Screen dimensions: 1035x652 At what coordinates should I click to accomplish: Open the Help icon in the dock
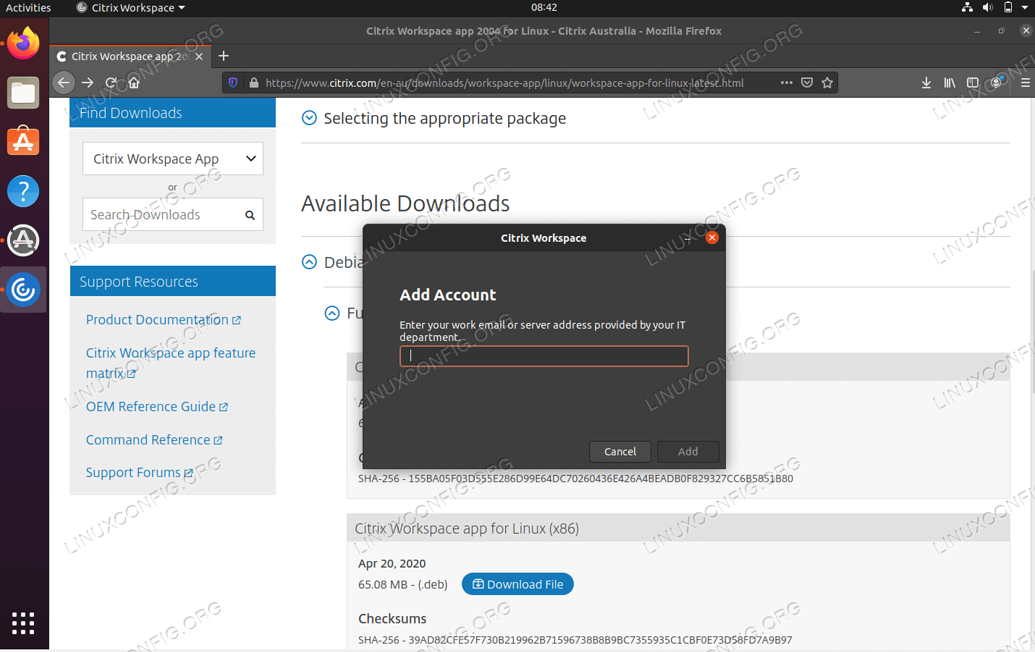[x=23, y=191]
